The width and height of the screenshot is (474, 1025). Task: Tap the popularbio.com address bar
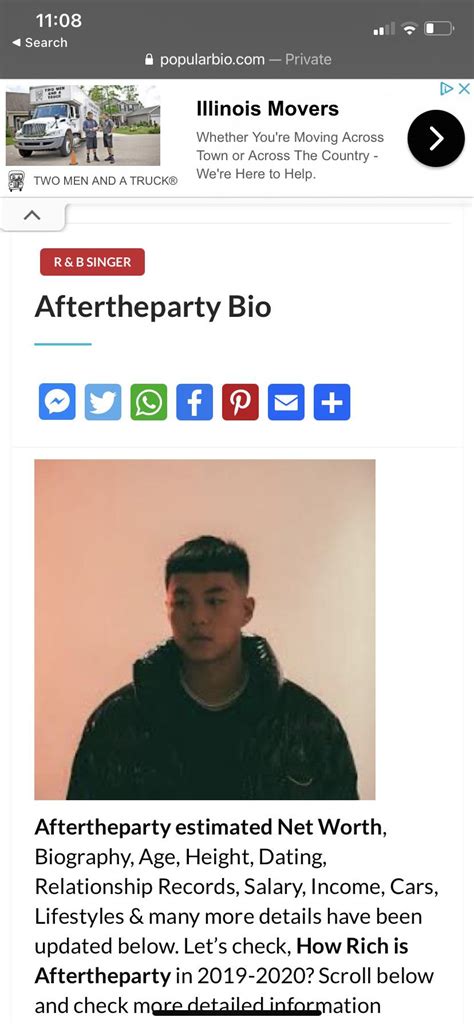(x=237, y=59)
